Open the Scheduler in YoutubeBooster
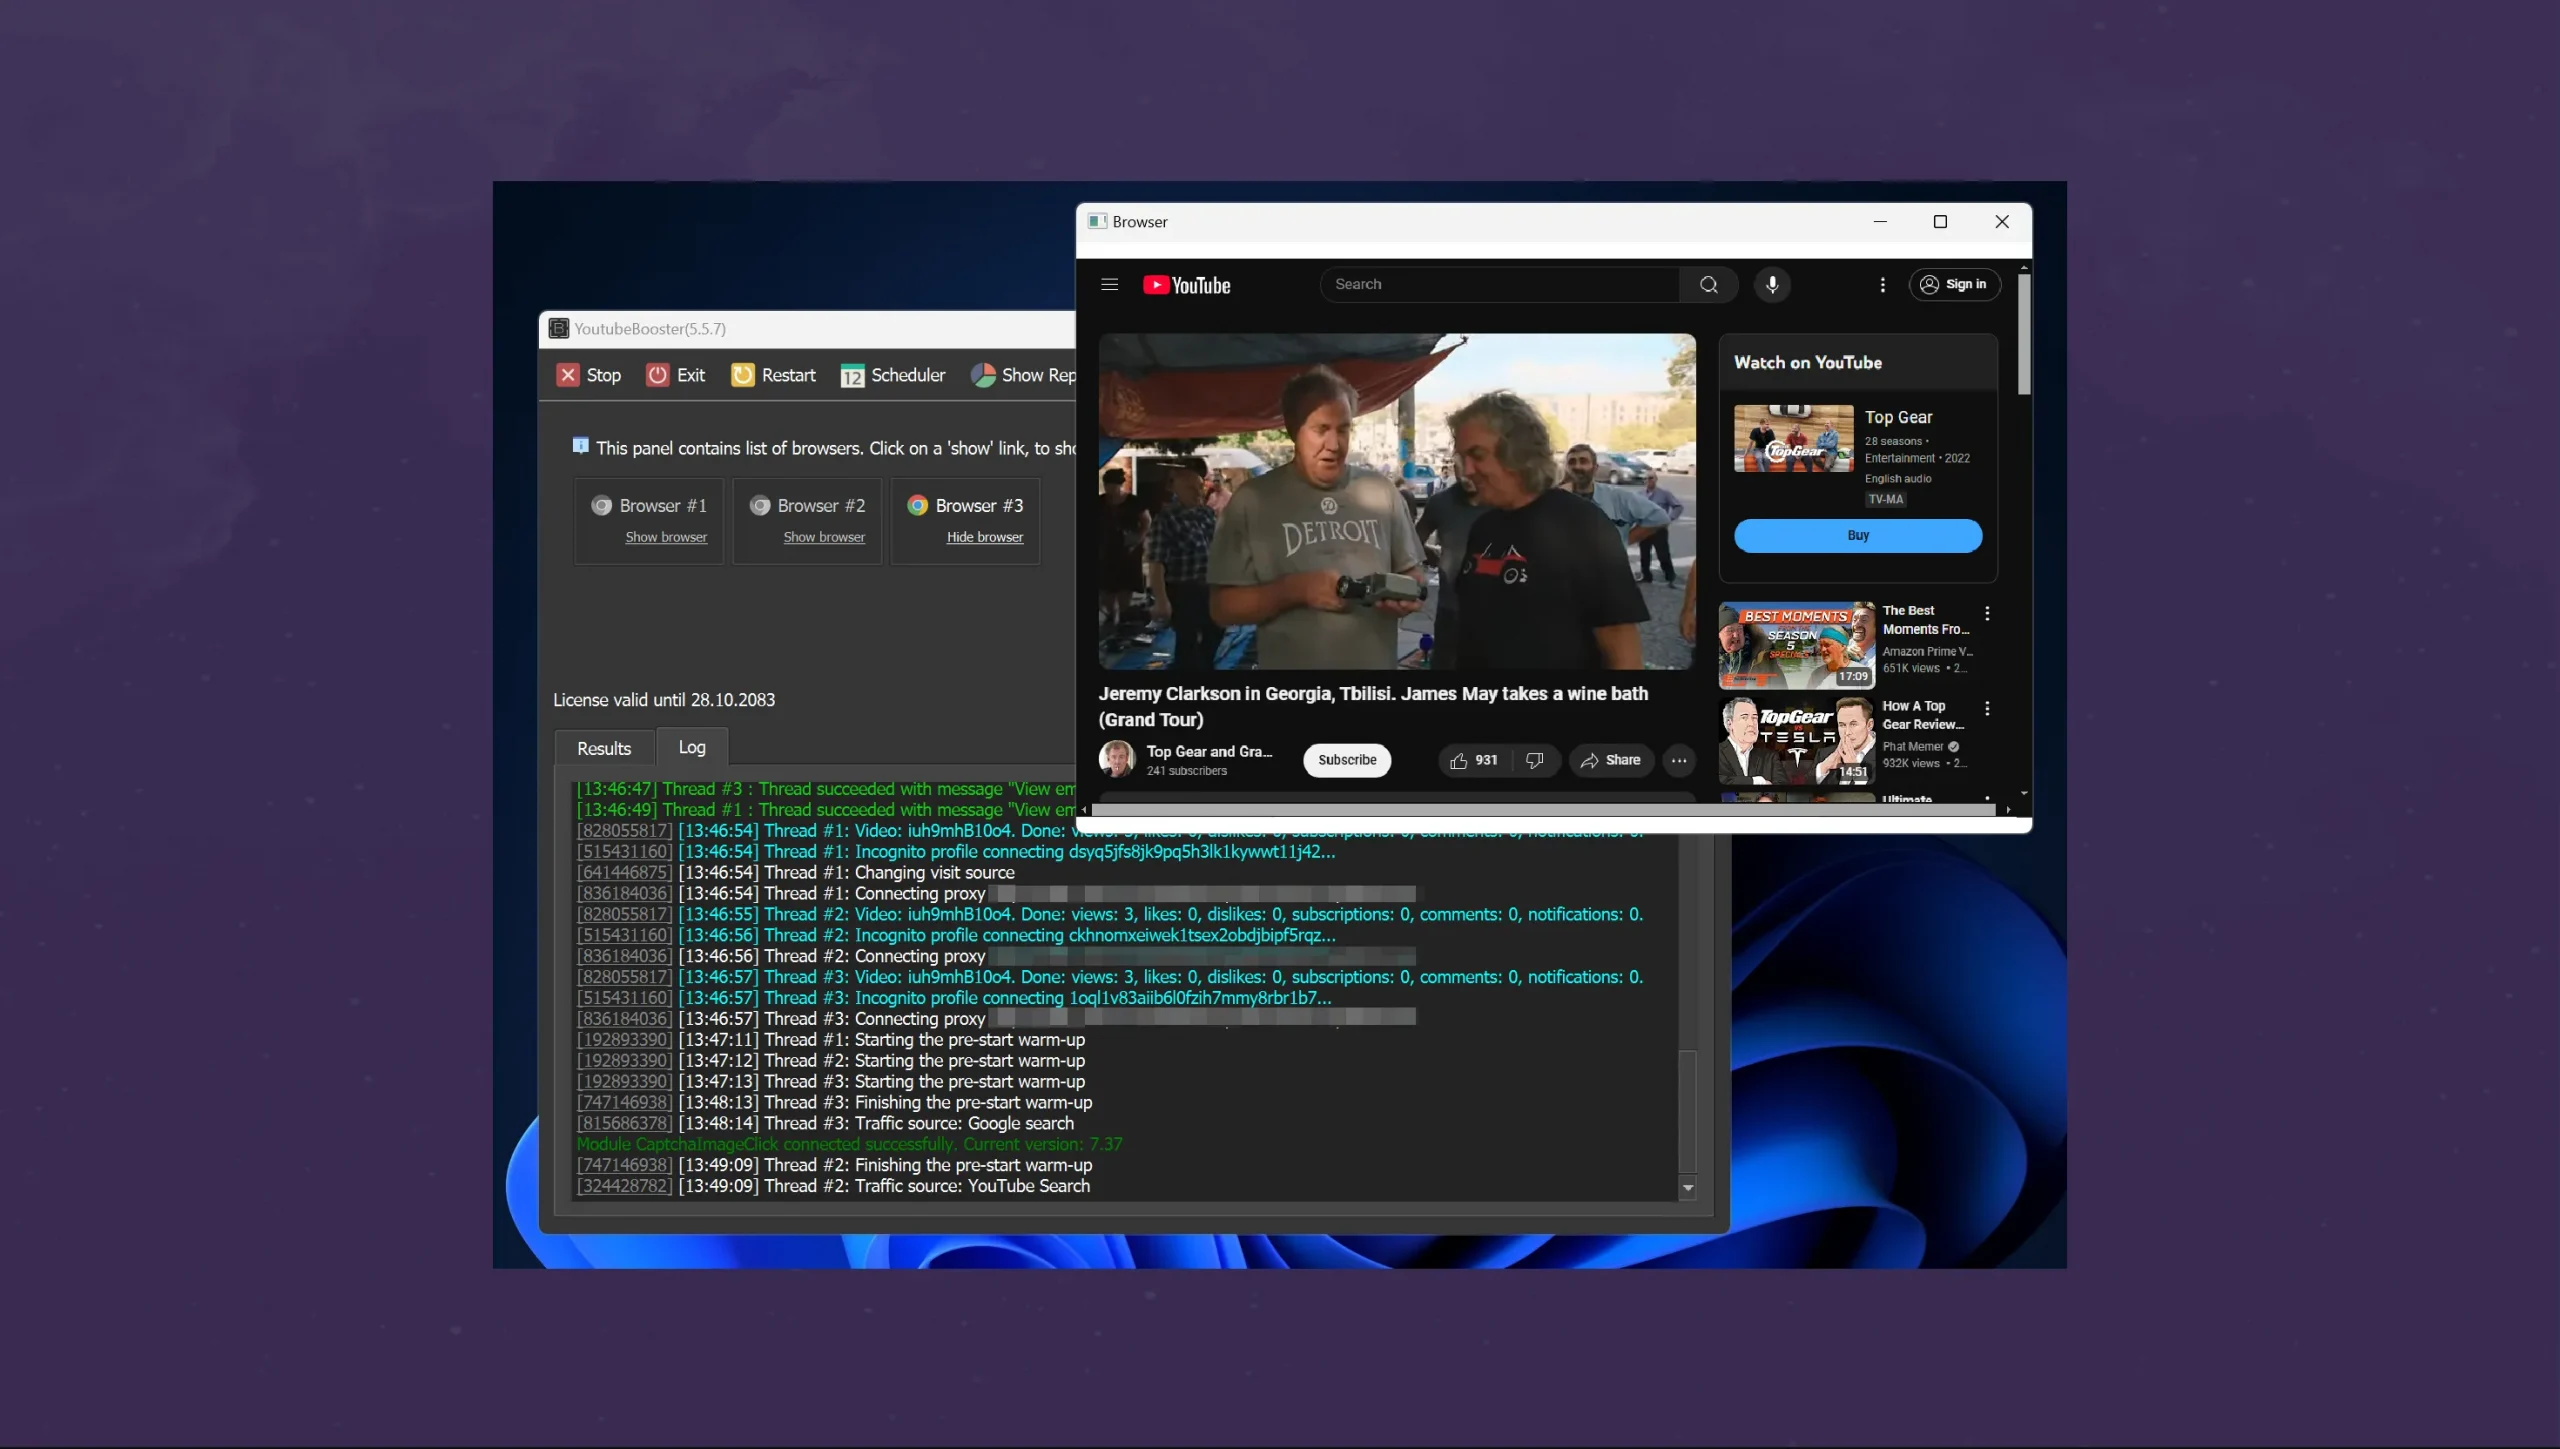Viewport: 2560px width, 1449px height. click(x=893, y=375)
